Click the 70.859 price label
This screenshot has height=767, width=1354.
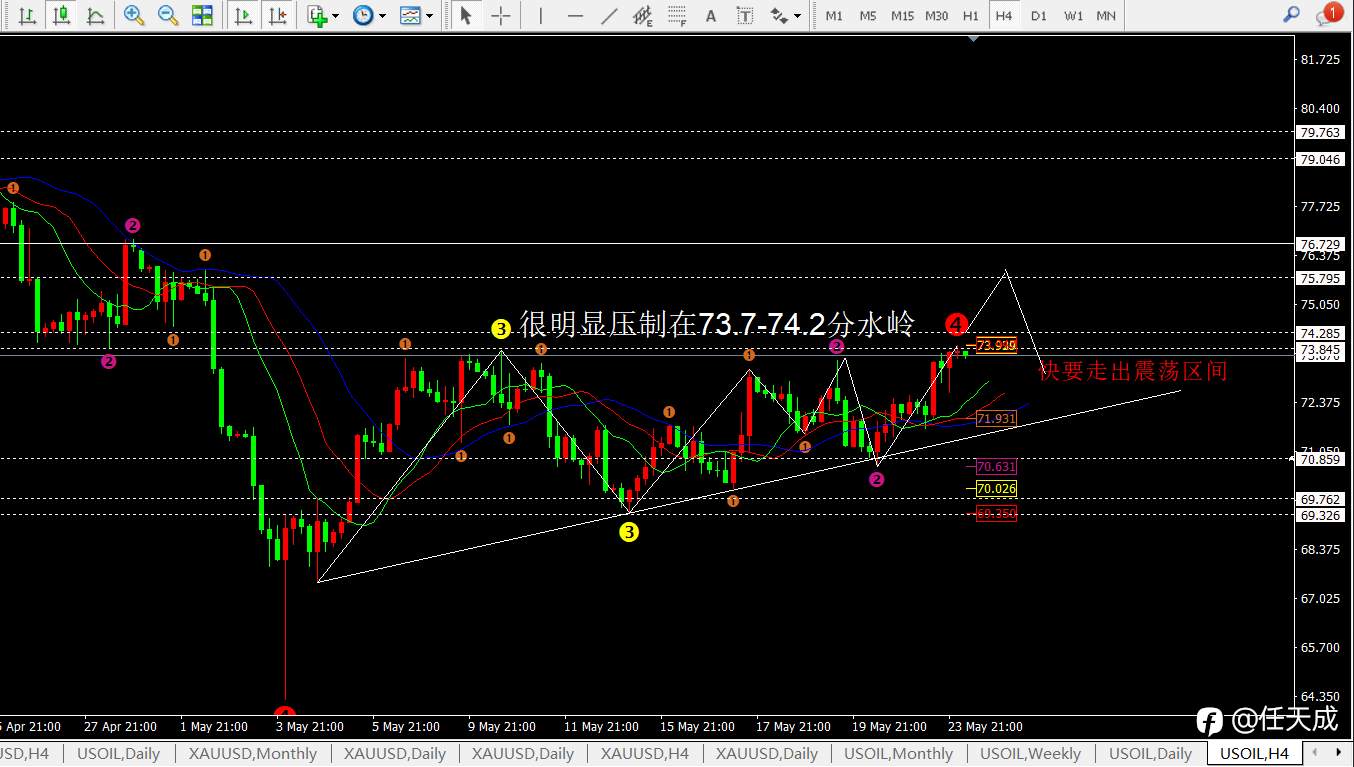click(x=1319, y=460)
